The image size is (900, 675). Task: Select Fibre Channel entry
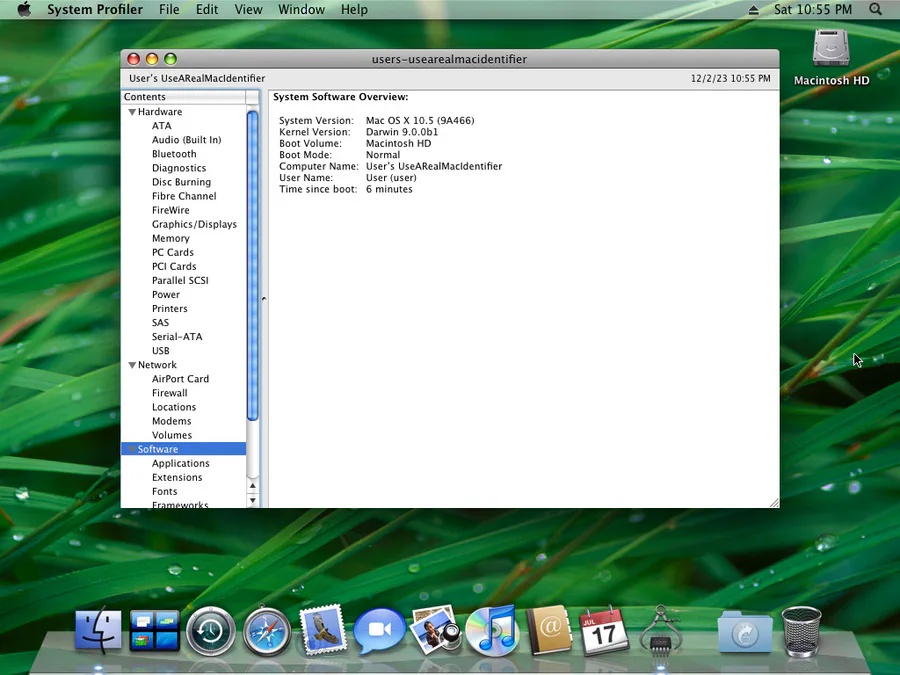pyautogui.click(x=184, y=196)
